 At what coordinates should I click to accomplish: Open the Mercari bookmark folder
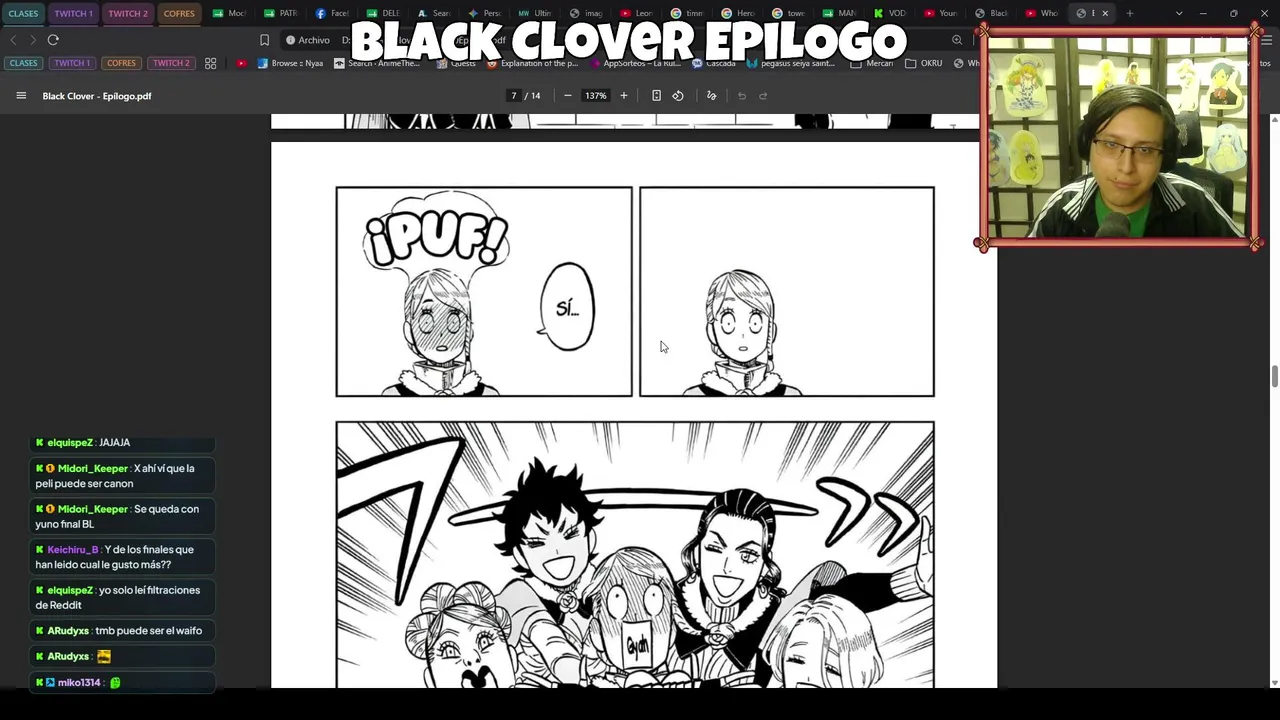[872, 63]
